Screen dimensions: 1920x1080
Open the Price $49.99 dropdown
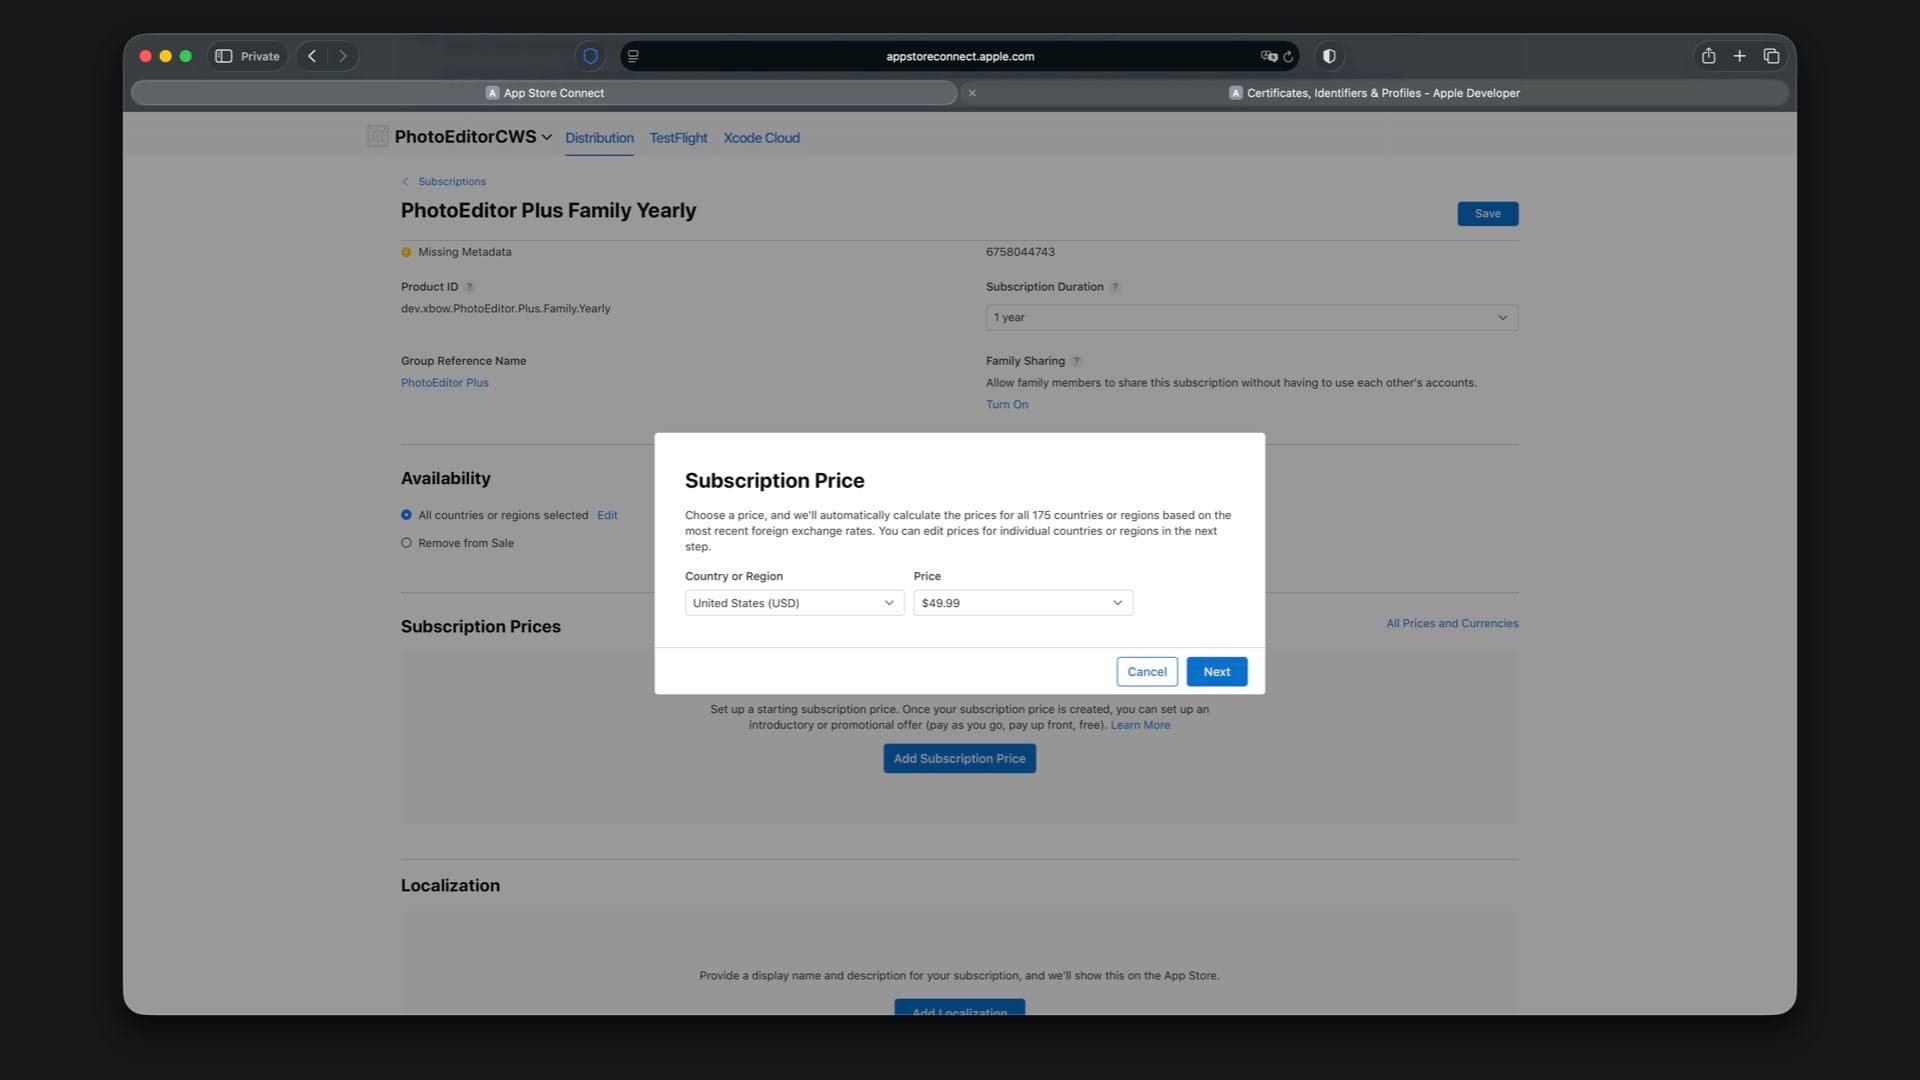click(x=1022, y=603)
